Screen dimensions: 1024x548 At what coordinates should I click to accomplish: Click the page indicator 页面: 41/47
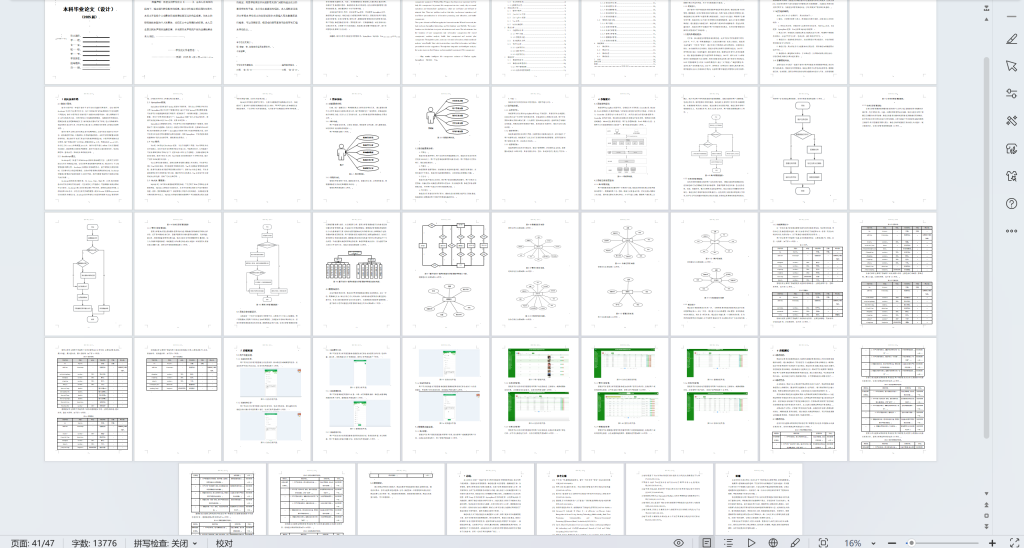(x=33, y=543)
